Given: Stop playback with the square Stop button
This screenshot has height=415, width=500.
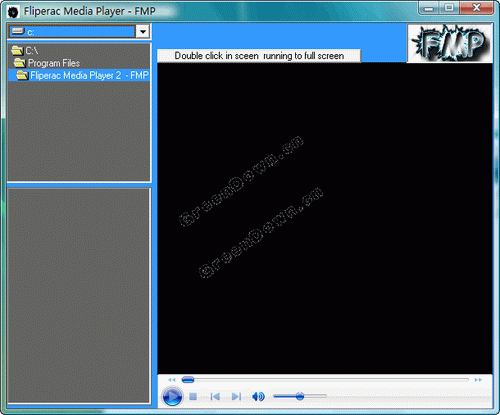Looking at the screenshot, I should pos(193,396).
